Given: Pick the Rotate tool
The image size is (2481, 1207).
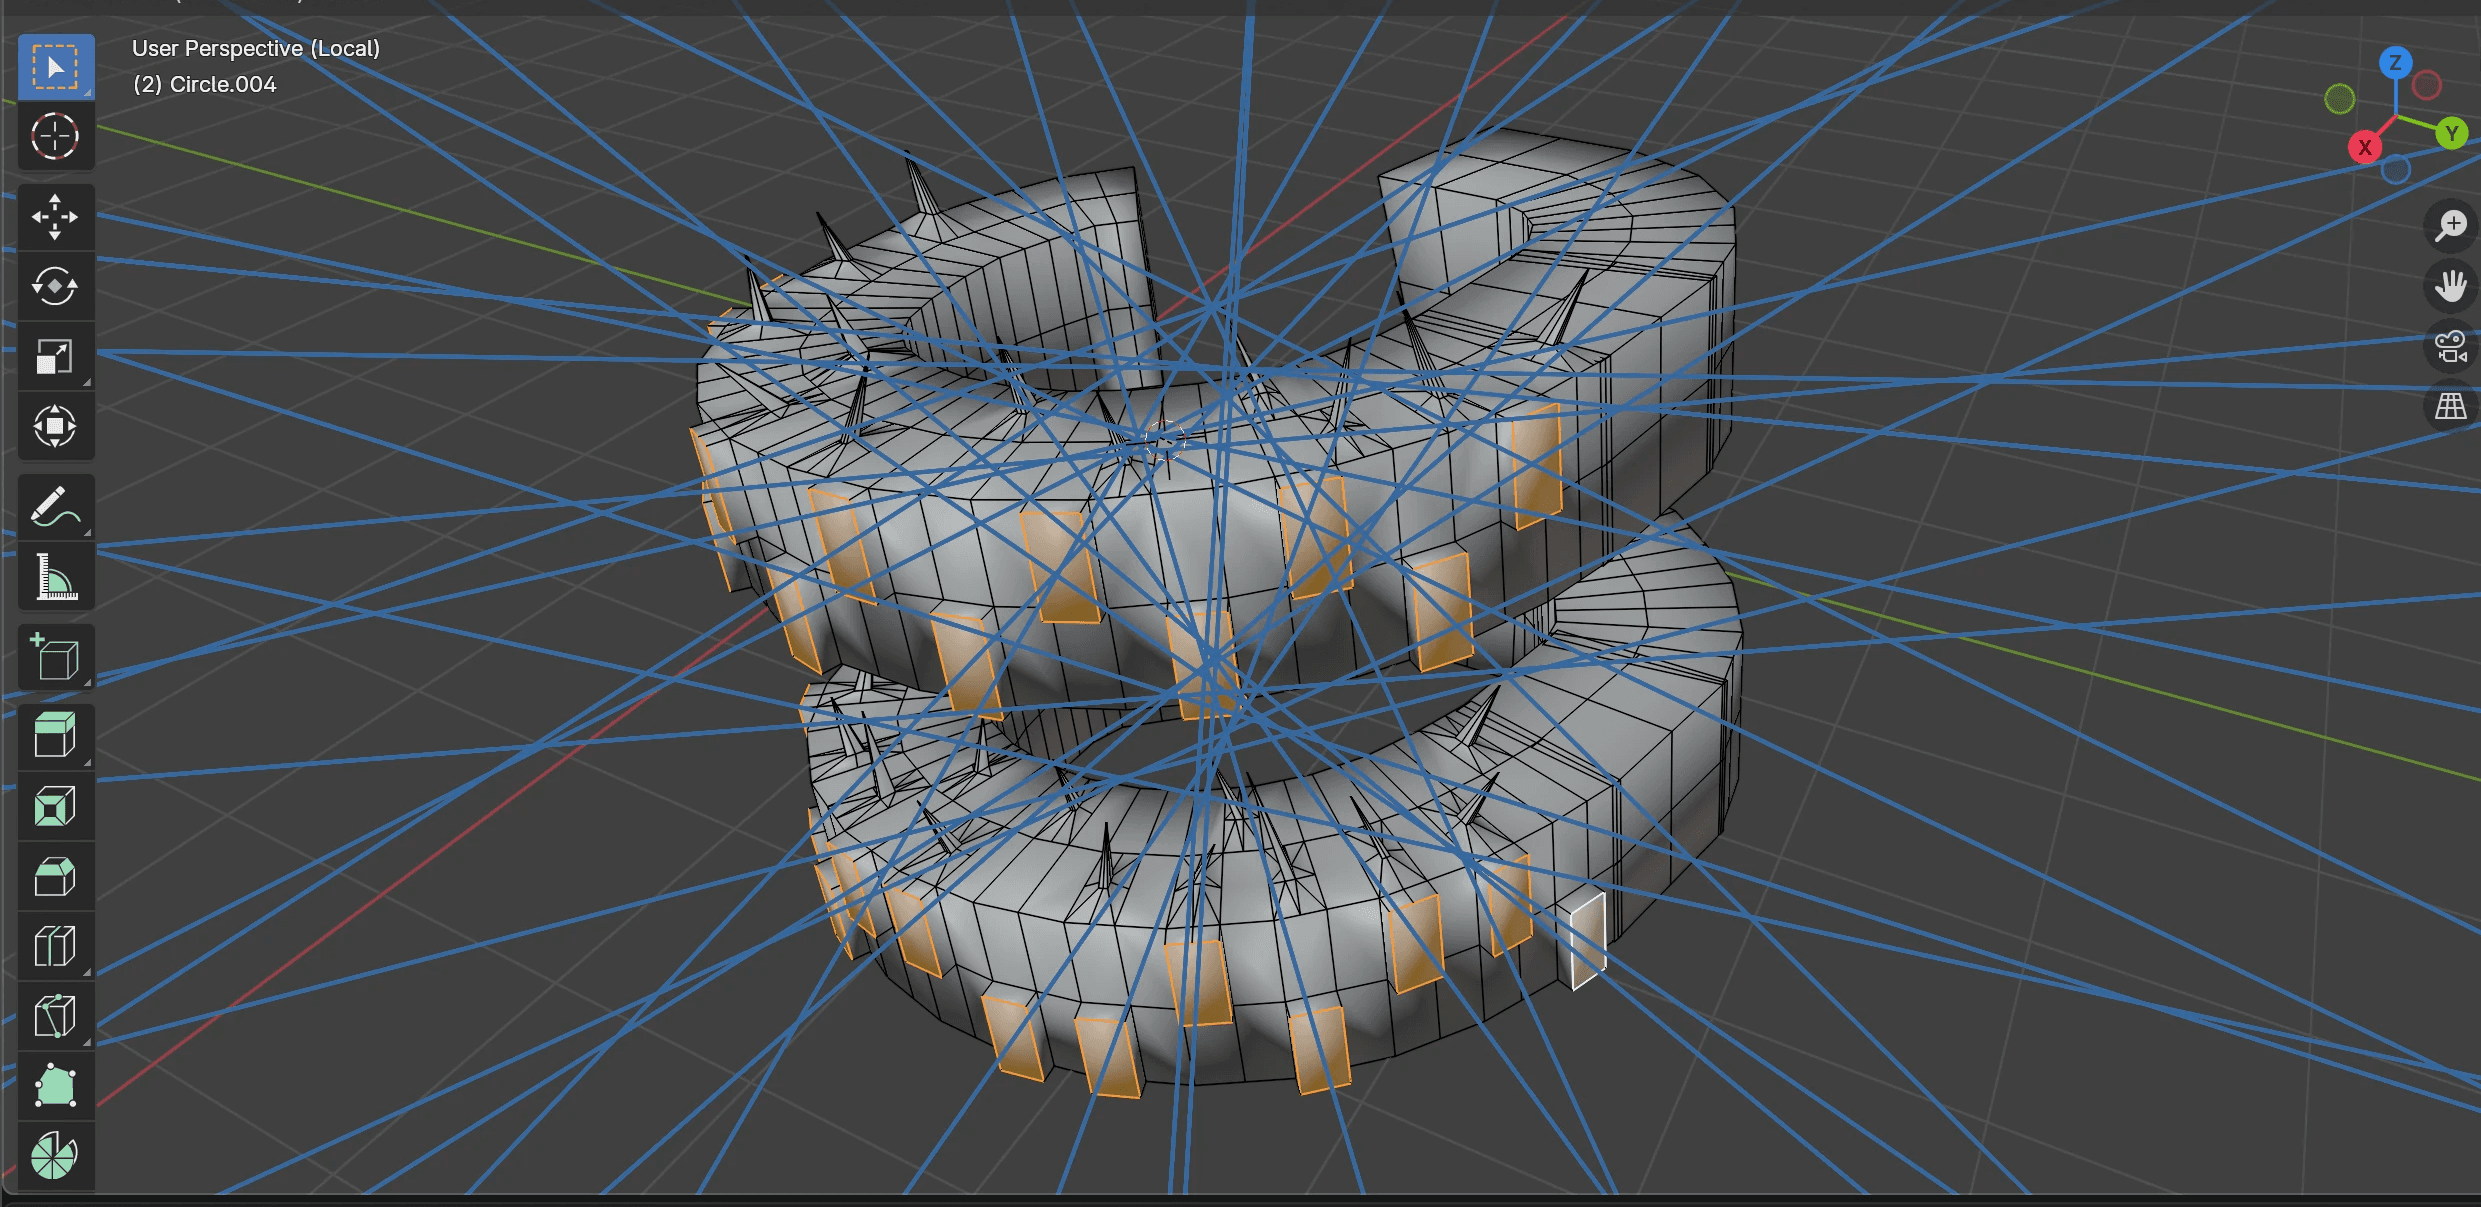Looking at the screenshot, I should (x=55, y=287).
